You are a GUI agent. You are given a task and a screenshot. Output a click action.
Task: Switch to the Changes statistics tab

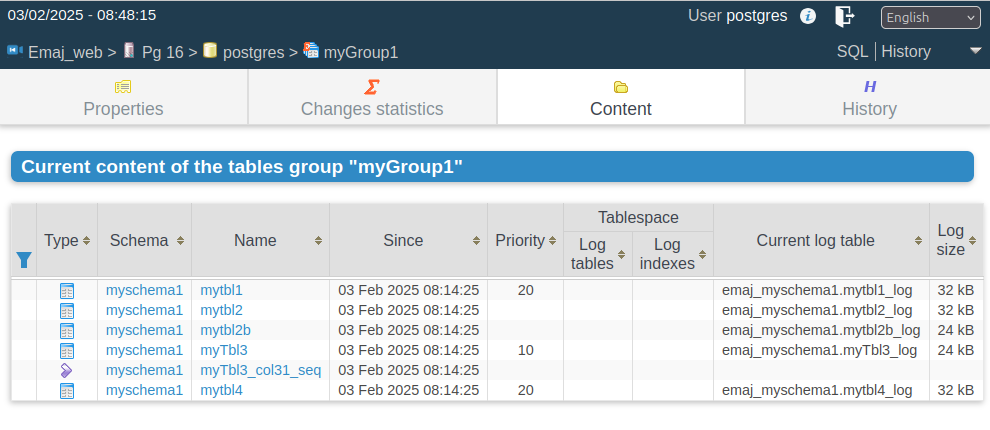click(x=372, y=97)
